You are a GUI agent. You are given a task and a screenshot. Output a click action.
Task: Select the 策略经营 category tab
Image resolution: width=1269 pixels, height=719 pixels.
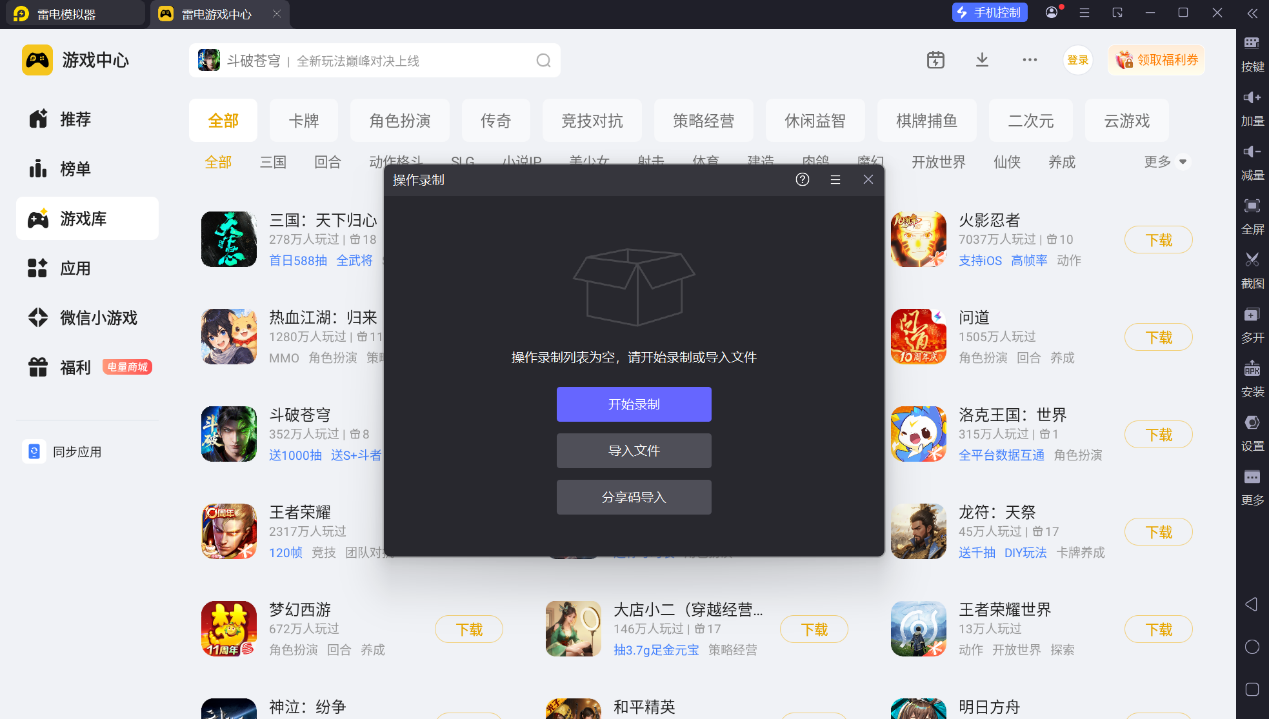click(x=704, y=120)
